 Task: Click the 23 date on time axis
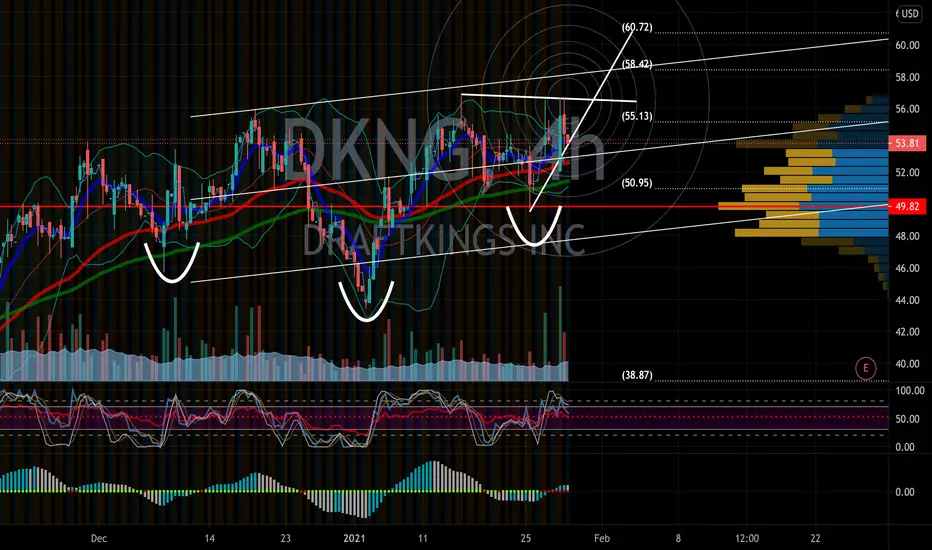click(x=286, y=539)
